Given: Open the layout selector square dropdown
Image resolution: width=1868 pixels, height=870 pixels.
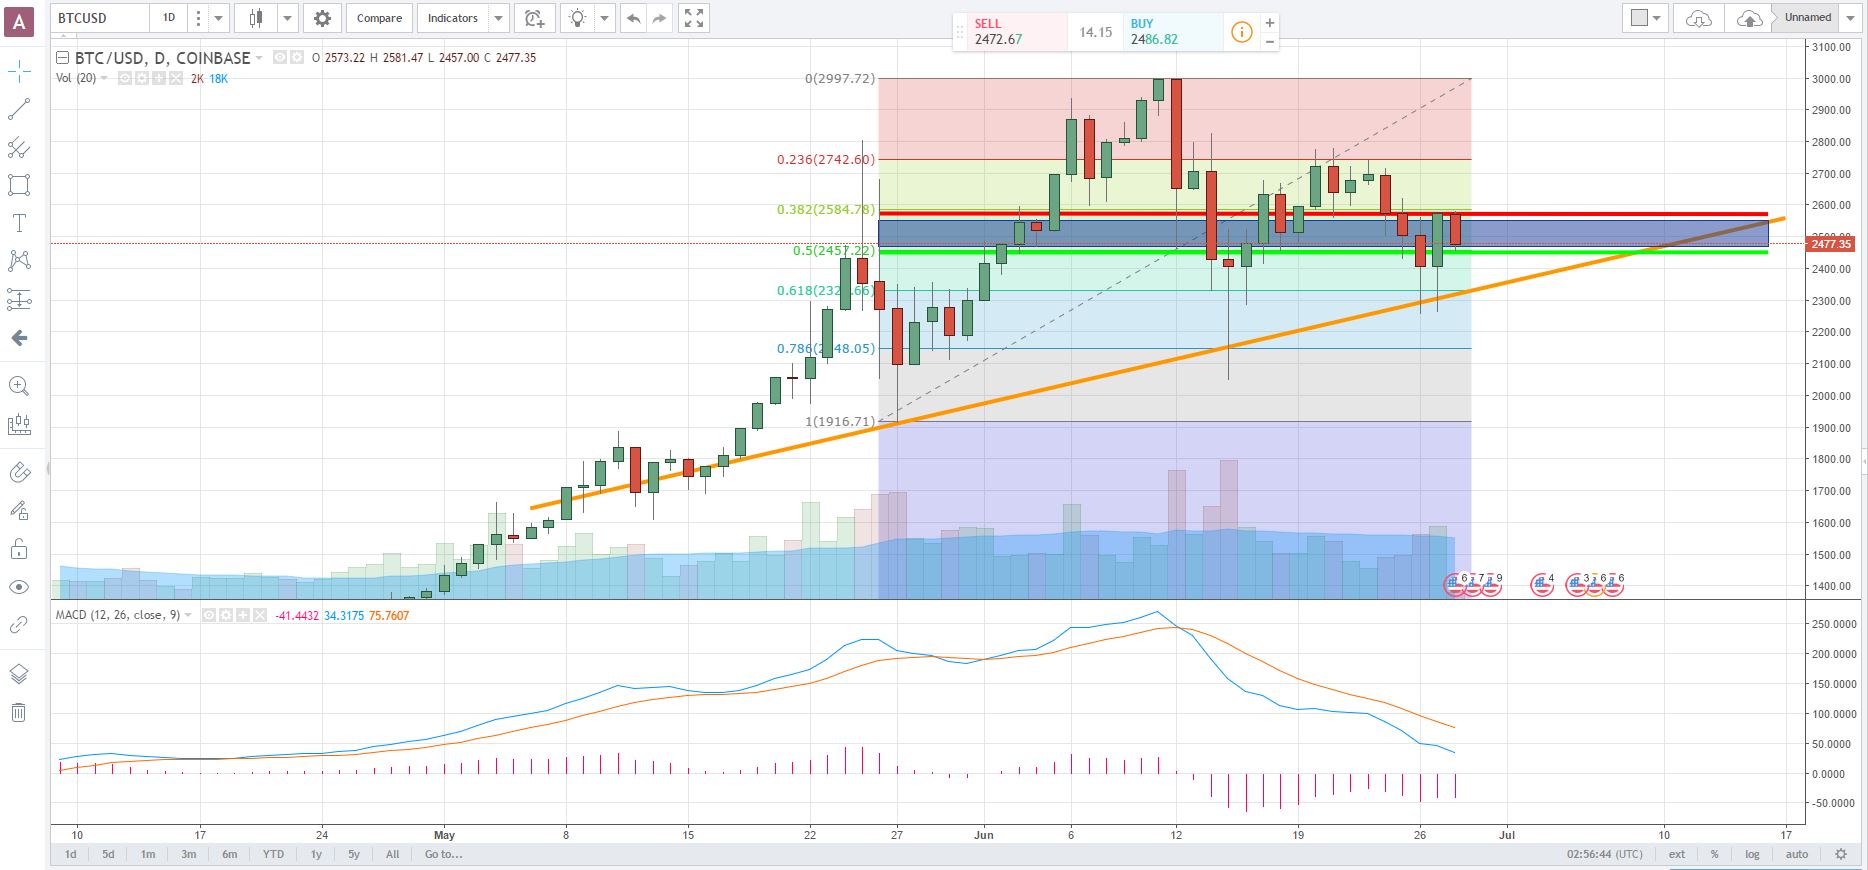Looking at the screenshot, I should click(1645, 18).
